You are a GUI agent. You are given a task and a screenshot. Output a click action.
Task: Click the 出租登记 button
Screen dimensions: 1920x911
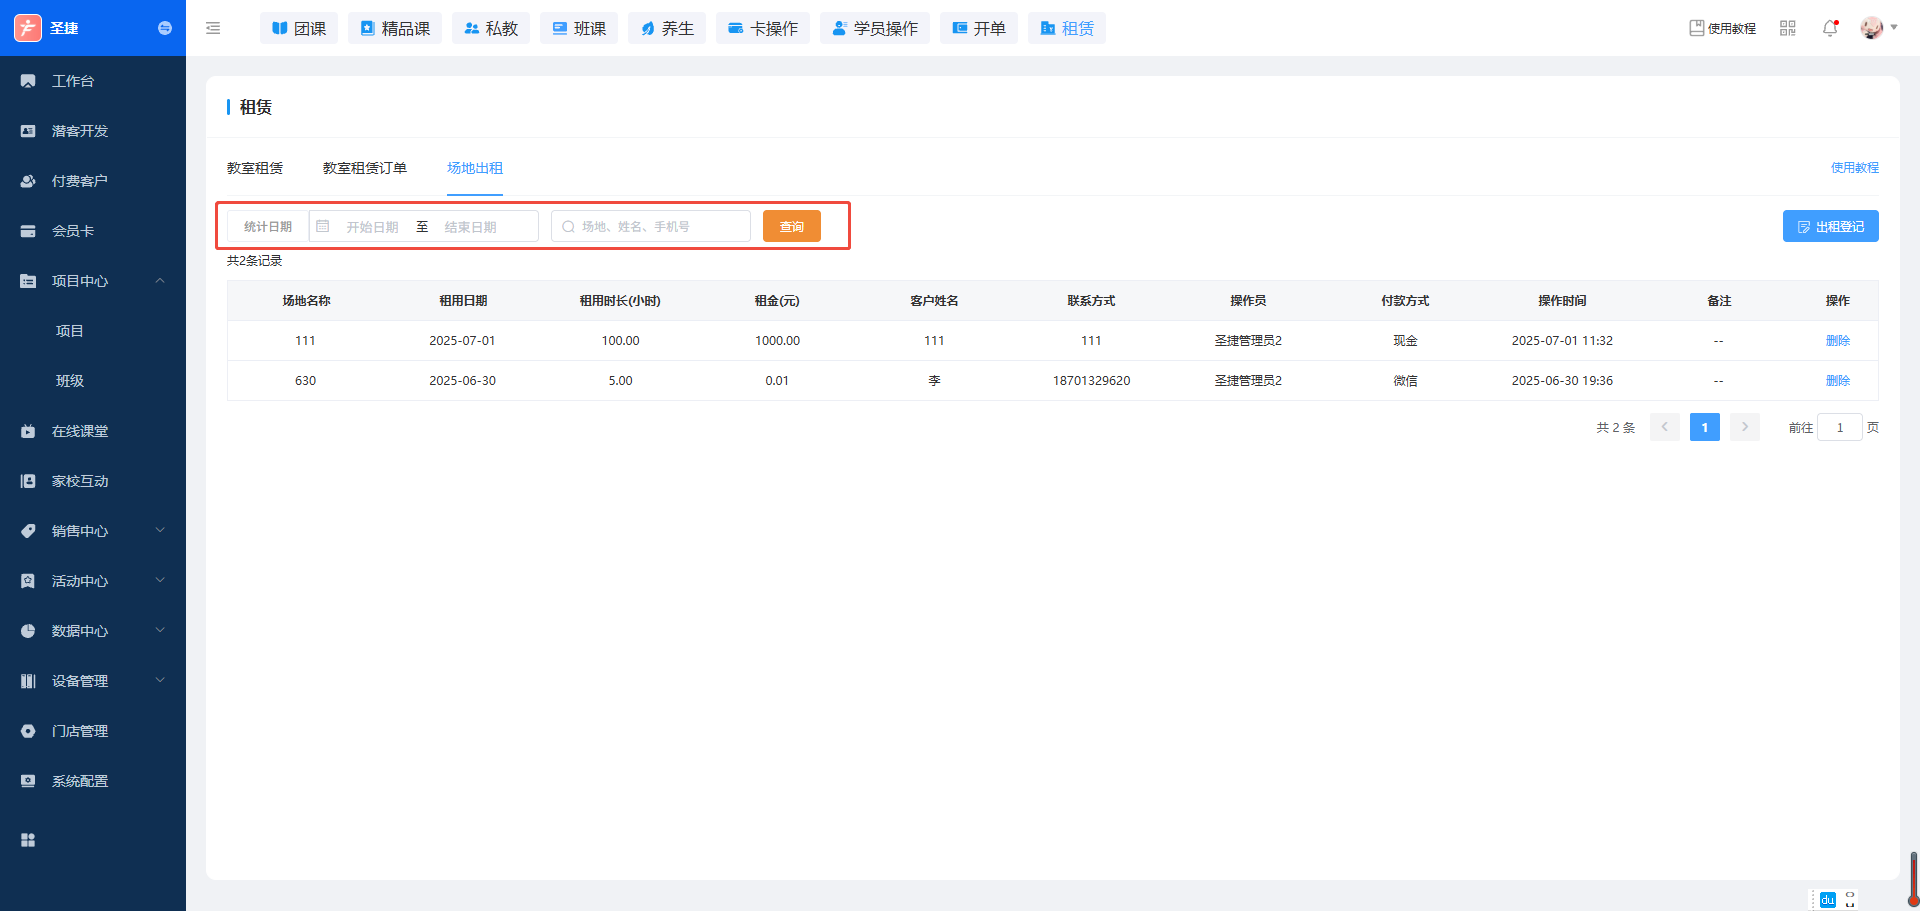click(1830, 227)
